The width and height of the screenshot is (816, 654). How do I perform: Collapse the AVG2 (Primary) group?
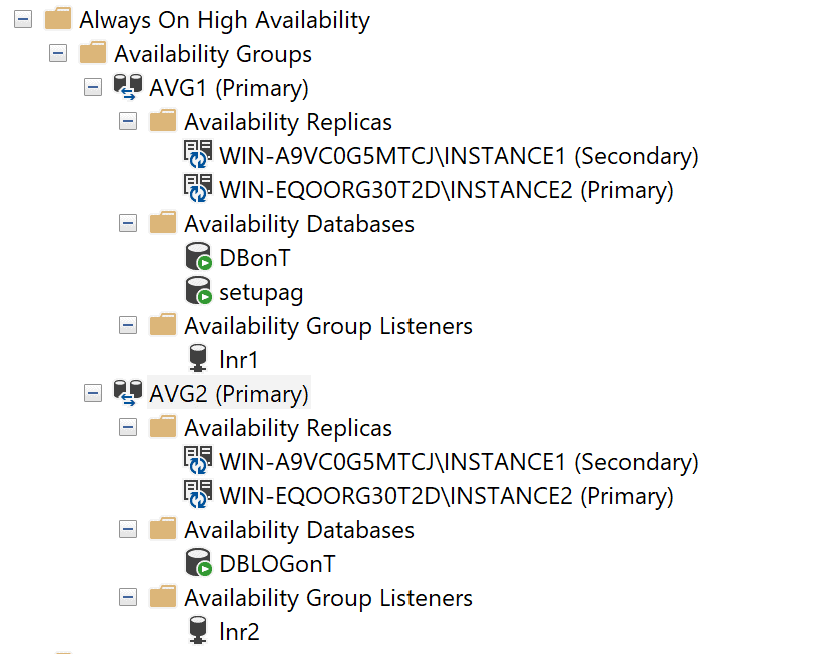click(93, 394)
